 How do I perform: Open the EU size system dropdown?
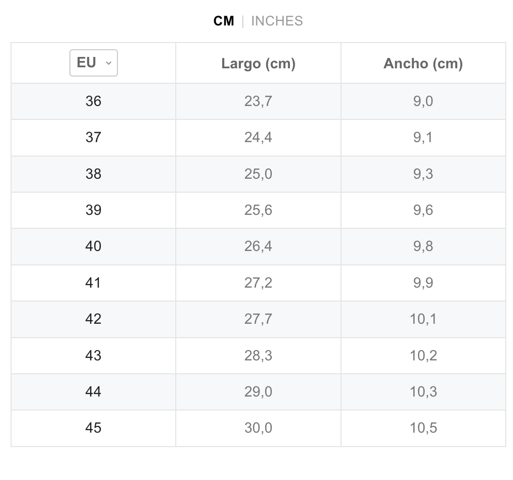pos(93,63)
